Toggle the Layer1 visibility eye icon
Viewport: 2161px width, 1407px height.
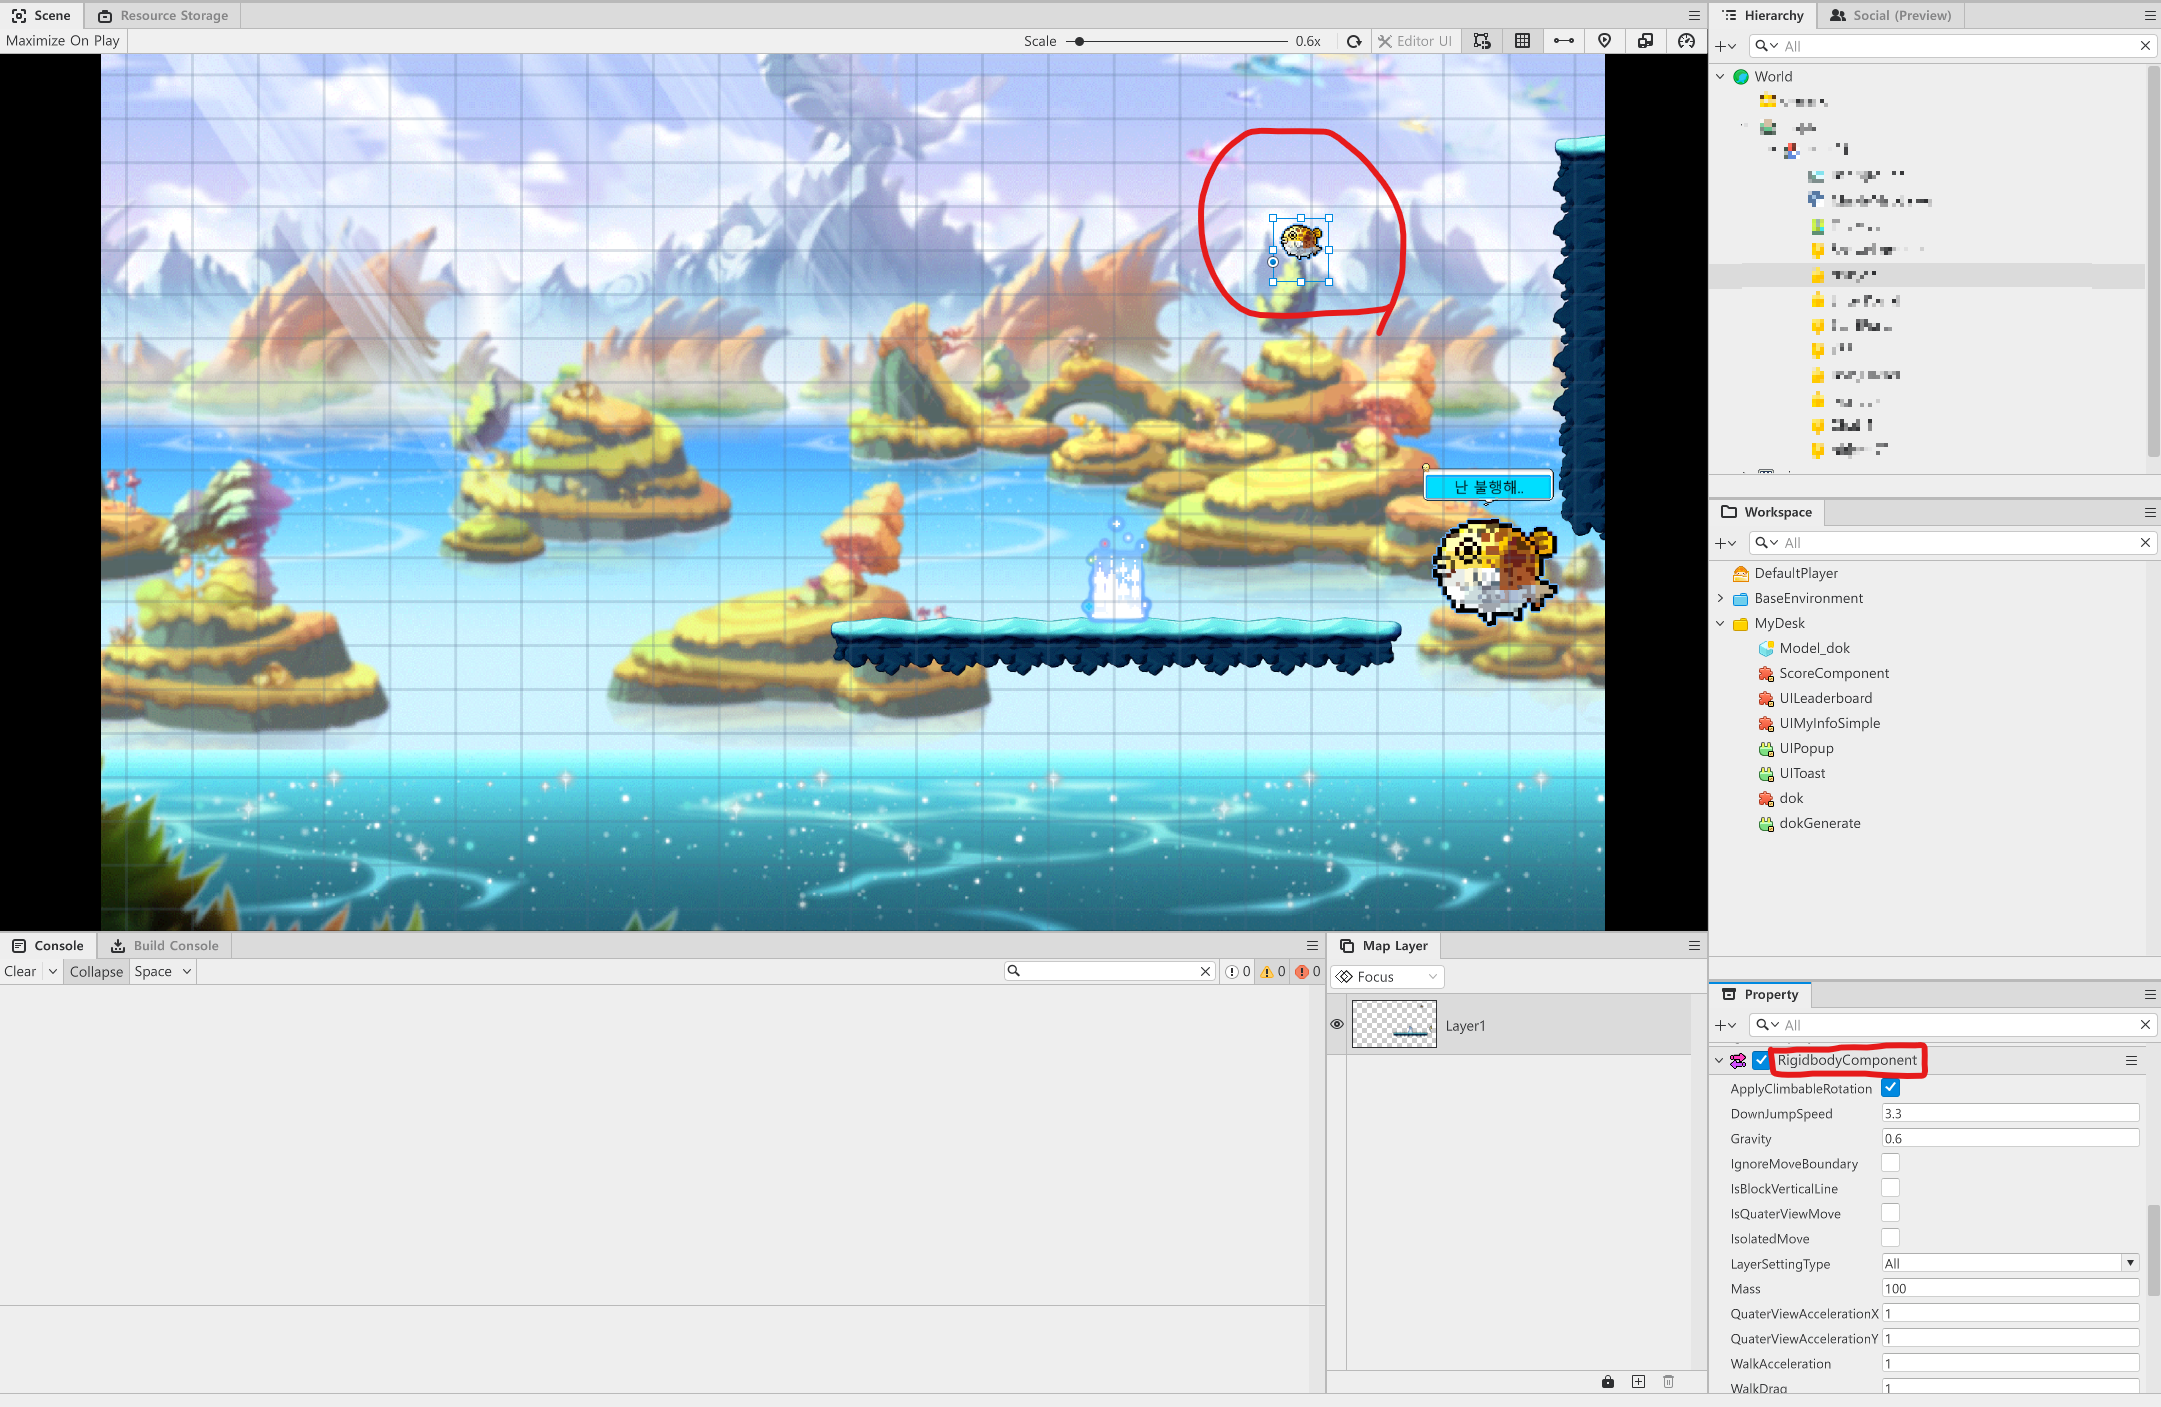tap(1337, 1024)
